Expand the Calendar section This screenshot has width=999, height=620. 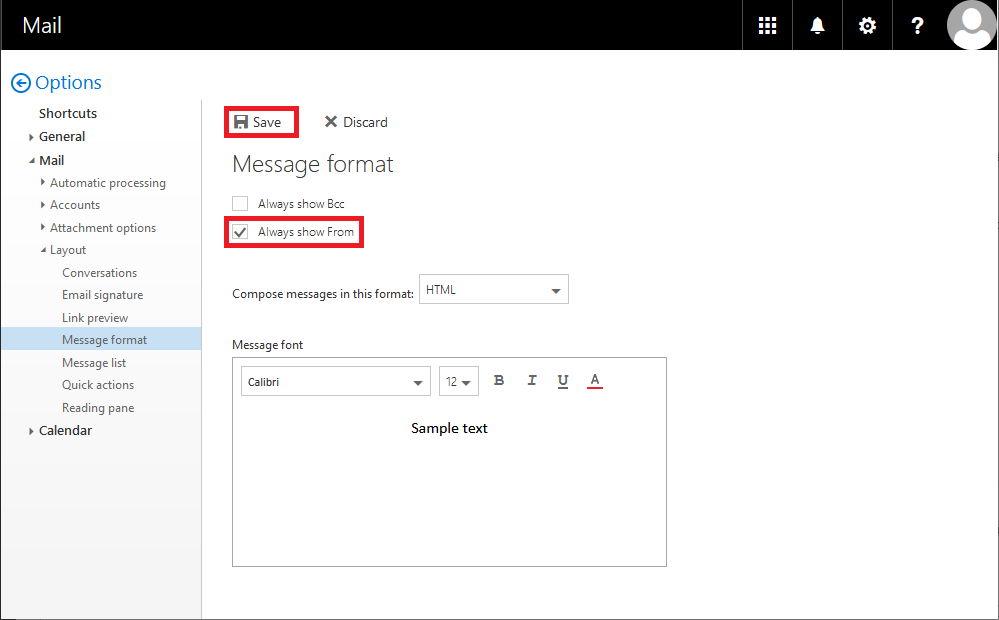coord(65,430)
